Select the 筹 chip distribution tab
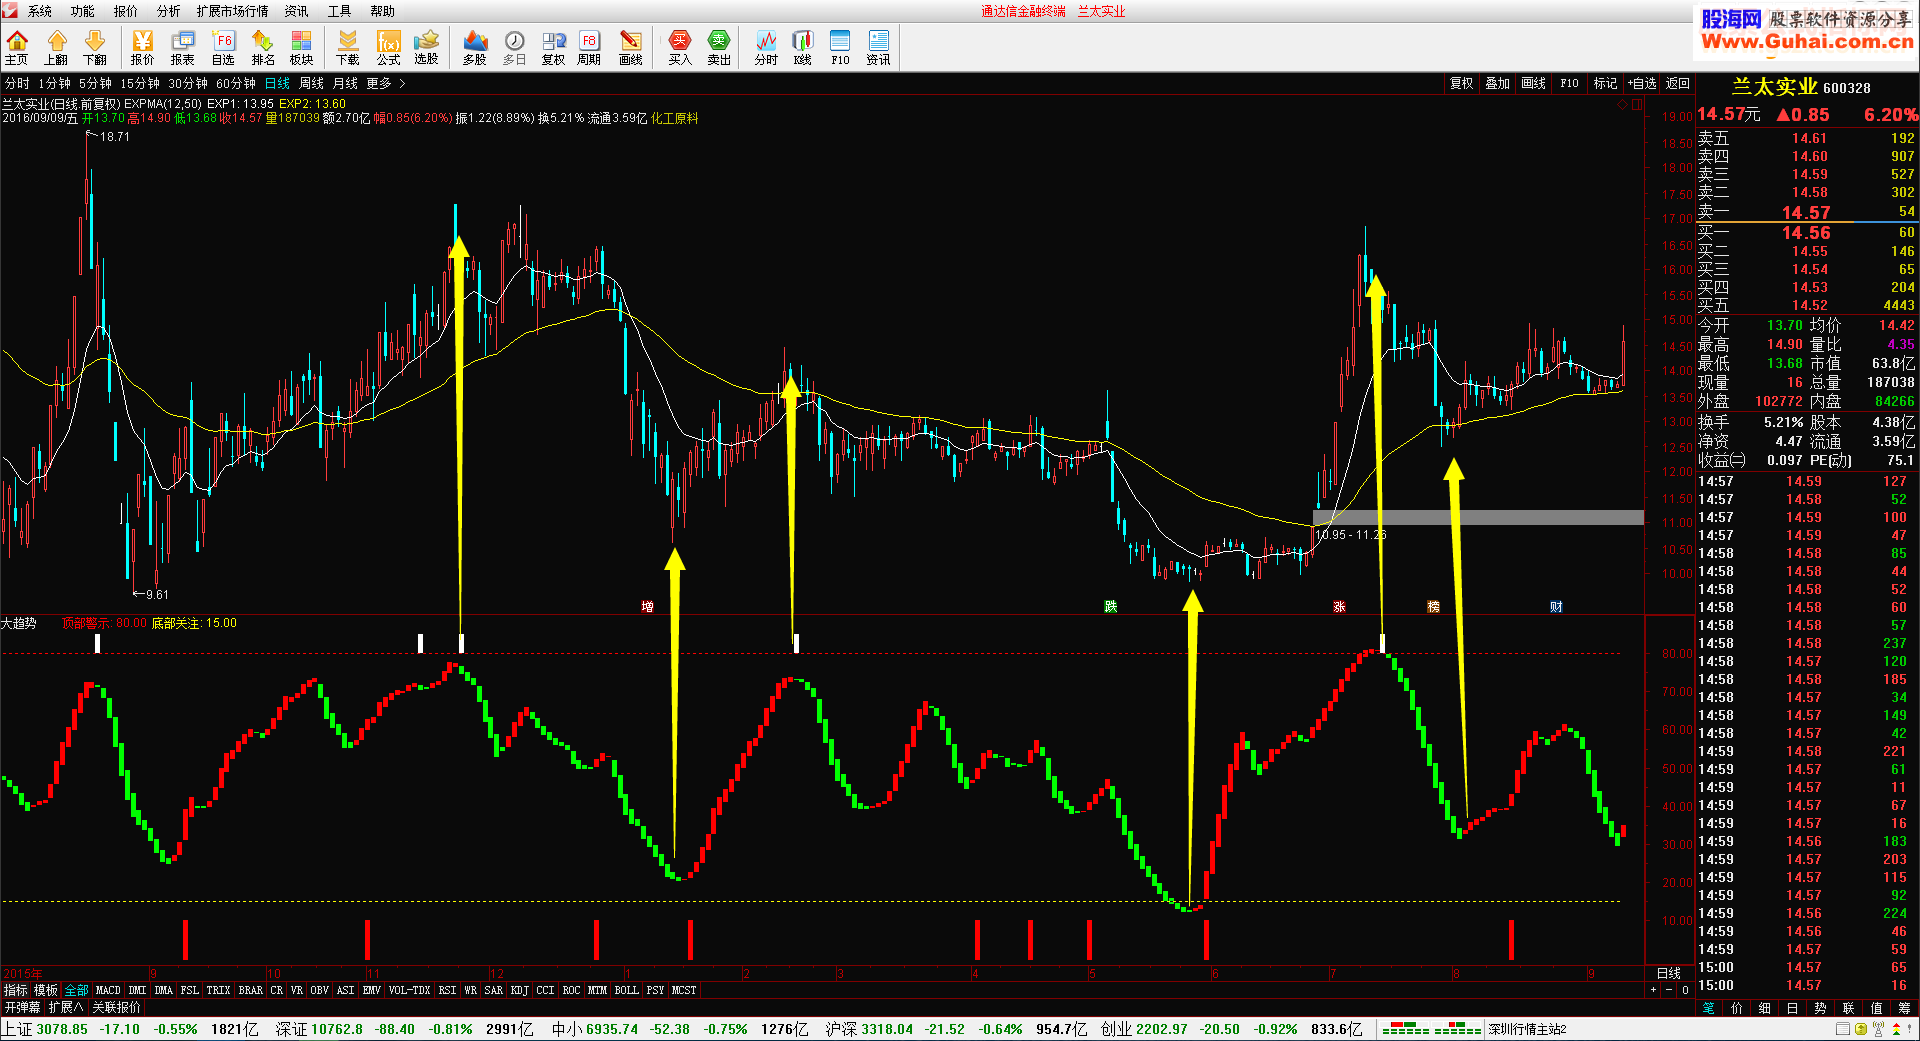The height and width of the screenshot is (1041, 1920). (x=1904, y=1008)
